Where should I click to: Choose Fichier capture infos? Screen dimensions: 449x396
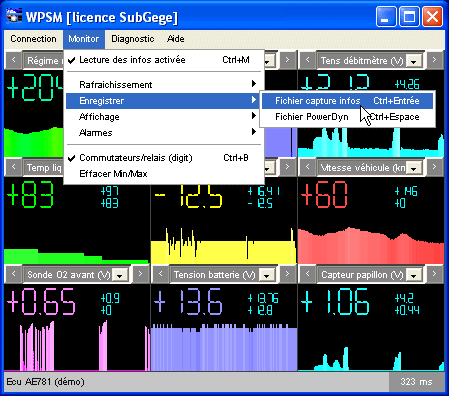pyautogui.click(x=347, y=101)
